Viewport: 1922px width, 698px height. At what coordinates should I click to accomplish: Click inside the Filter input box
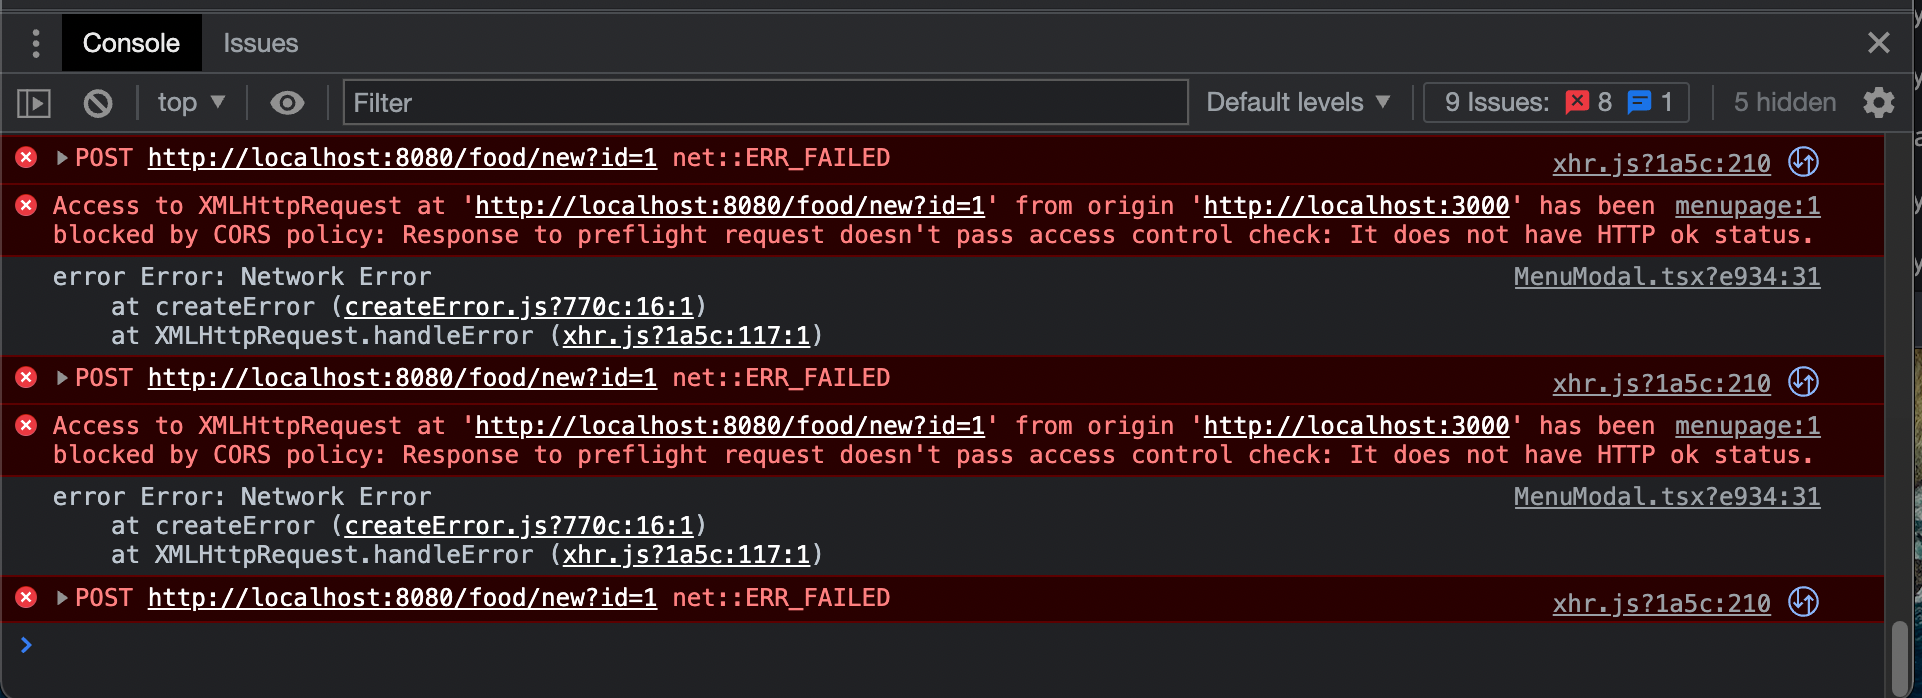(765, 102)
